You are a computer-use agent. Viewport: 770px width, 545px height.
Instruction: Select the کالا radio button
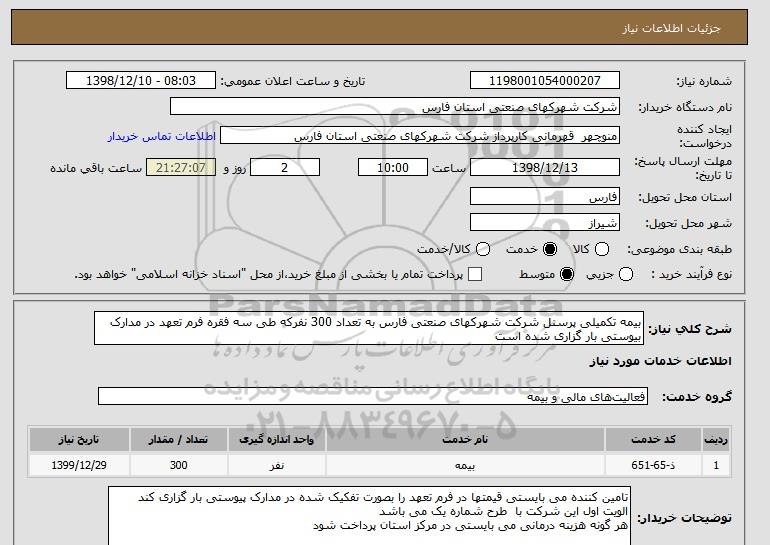coord(602,249)
